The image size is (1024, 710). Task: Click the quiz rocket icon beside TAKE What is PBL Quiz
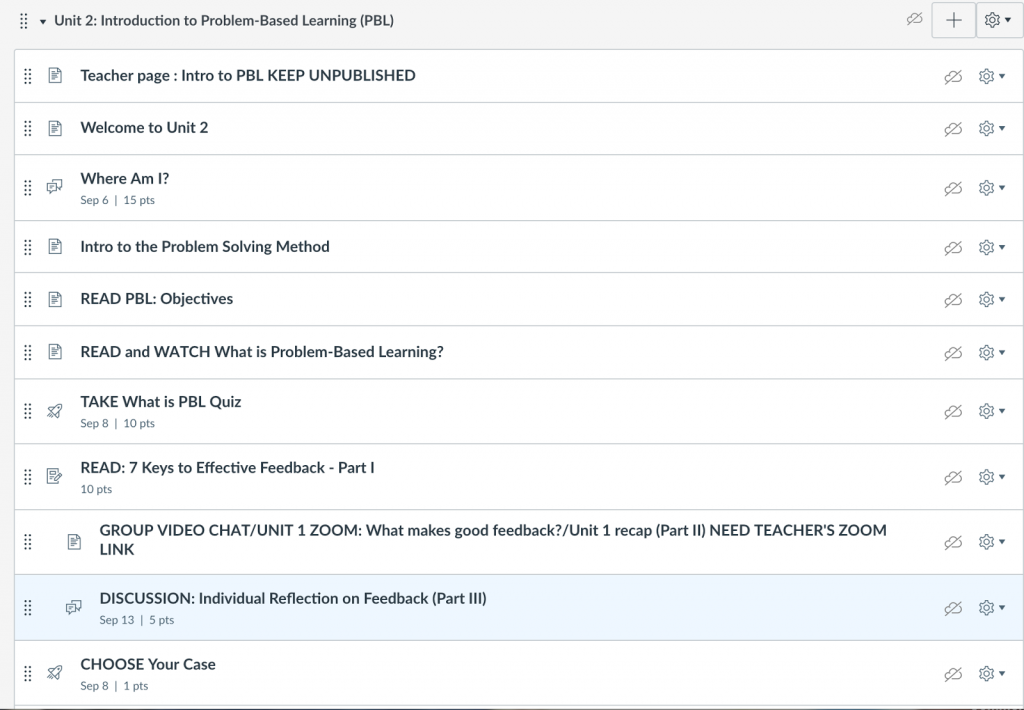coord(55,411)
